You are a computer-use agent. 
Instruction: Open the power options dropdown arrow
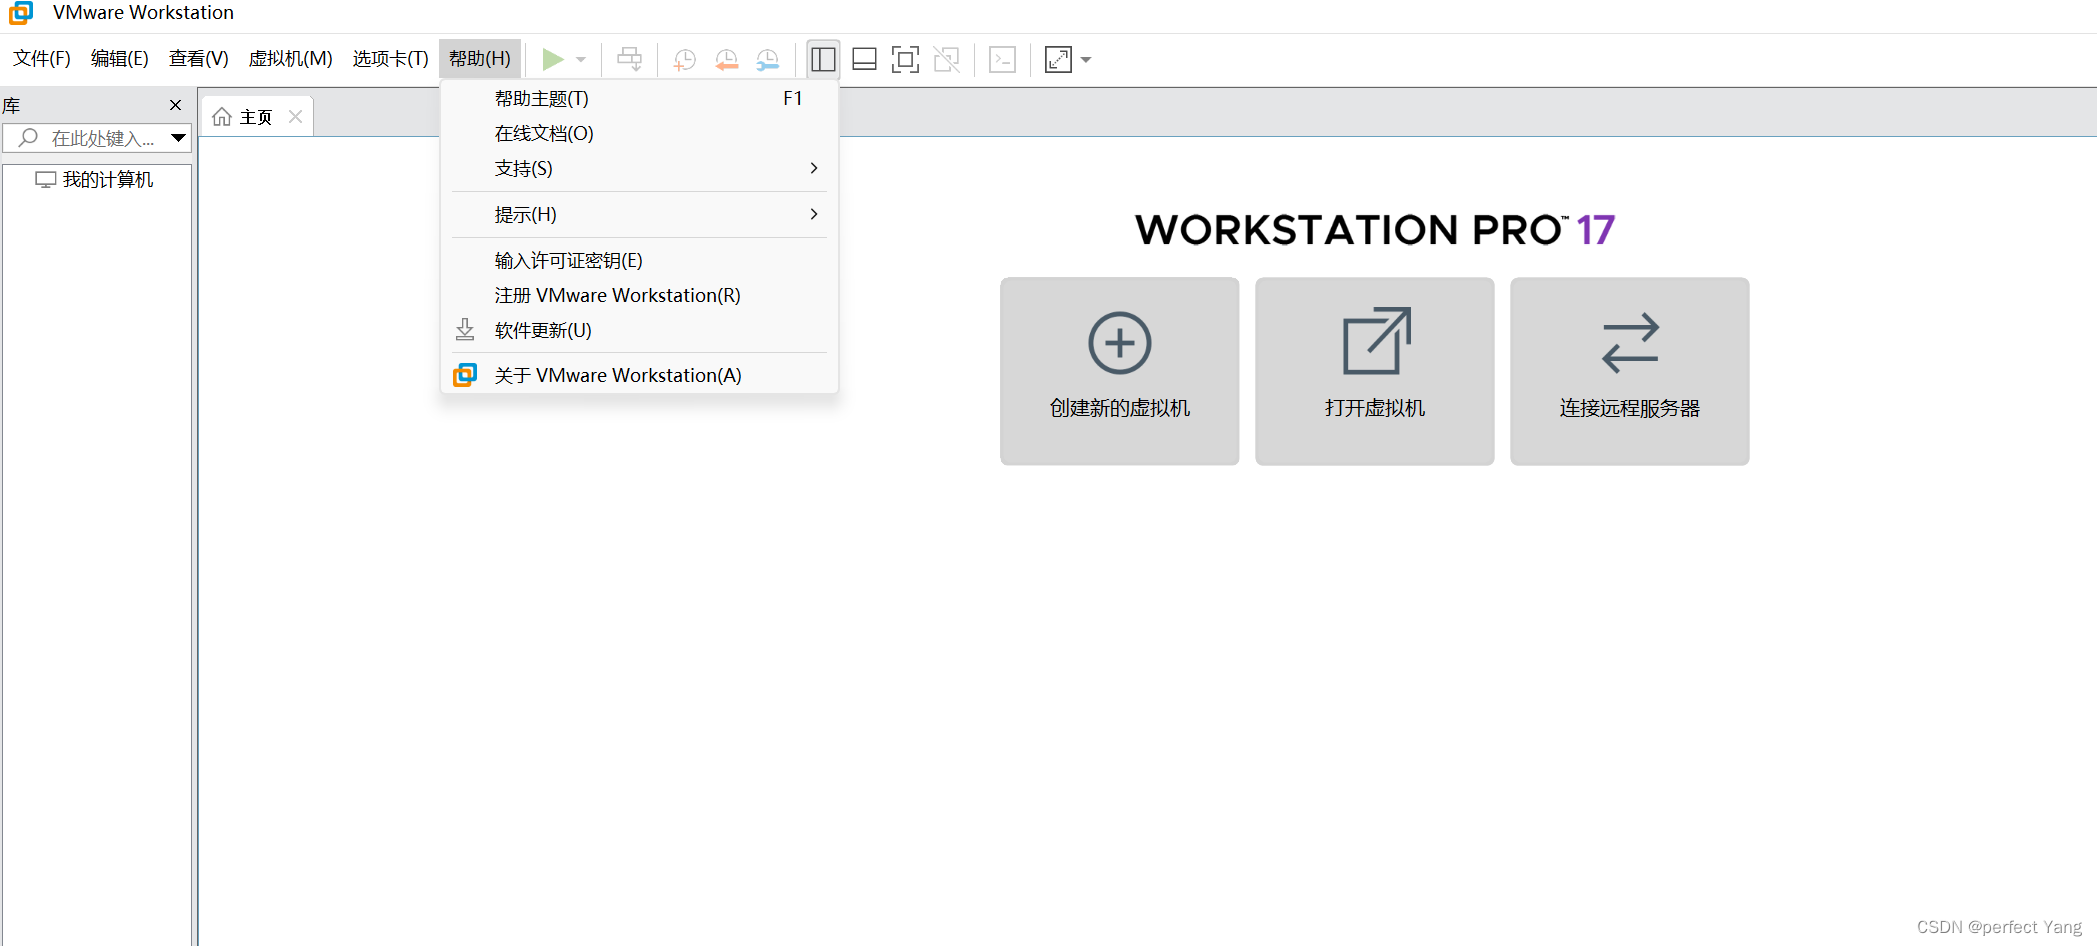point(581,60)
